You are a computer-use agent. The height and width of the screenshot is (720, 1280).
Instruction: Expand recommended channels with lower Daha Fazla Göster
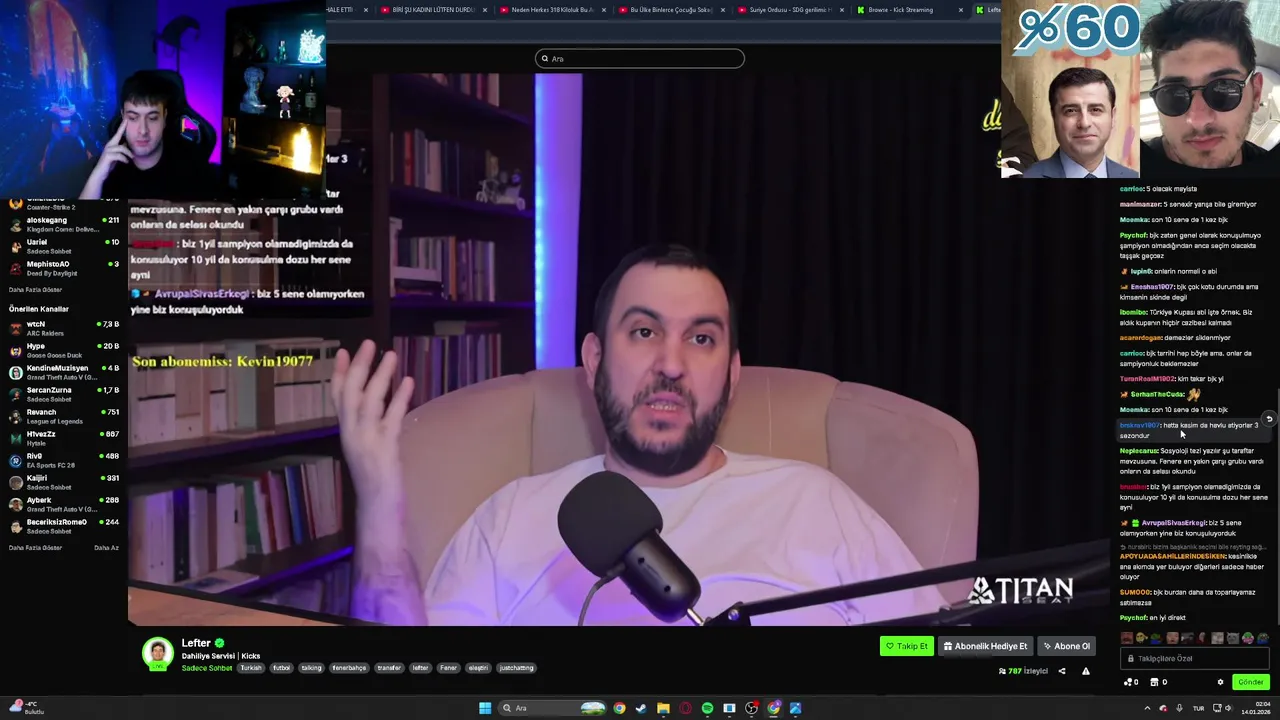pos(35,548)
